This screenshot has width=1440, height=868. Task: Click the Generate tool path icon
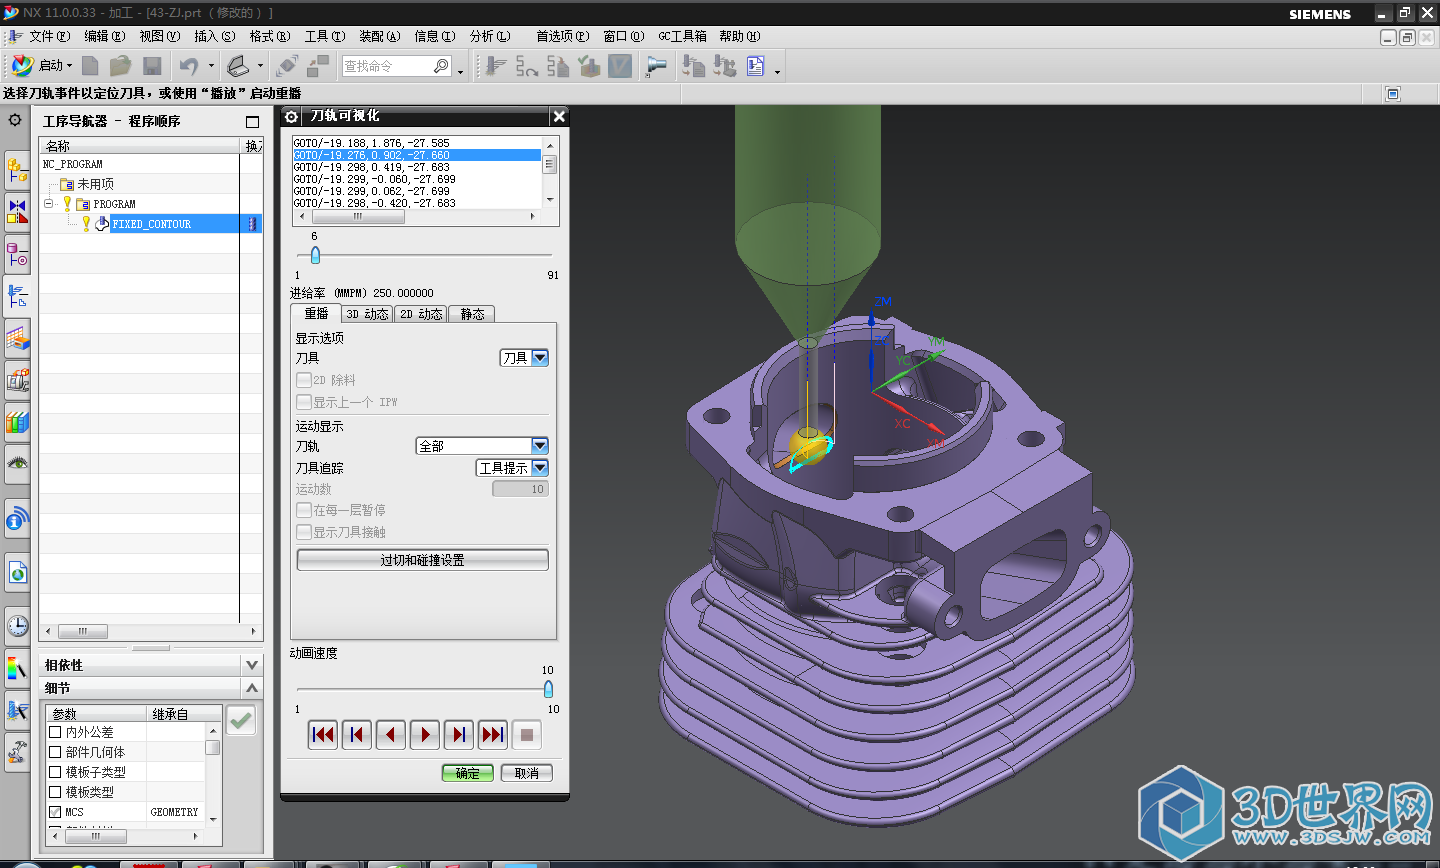pyautogui.click(x=497, y=66)
